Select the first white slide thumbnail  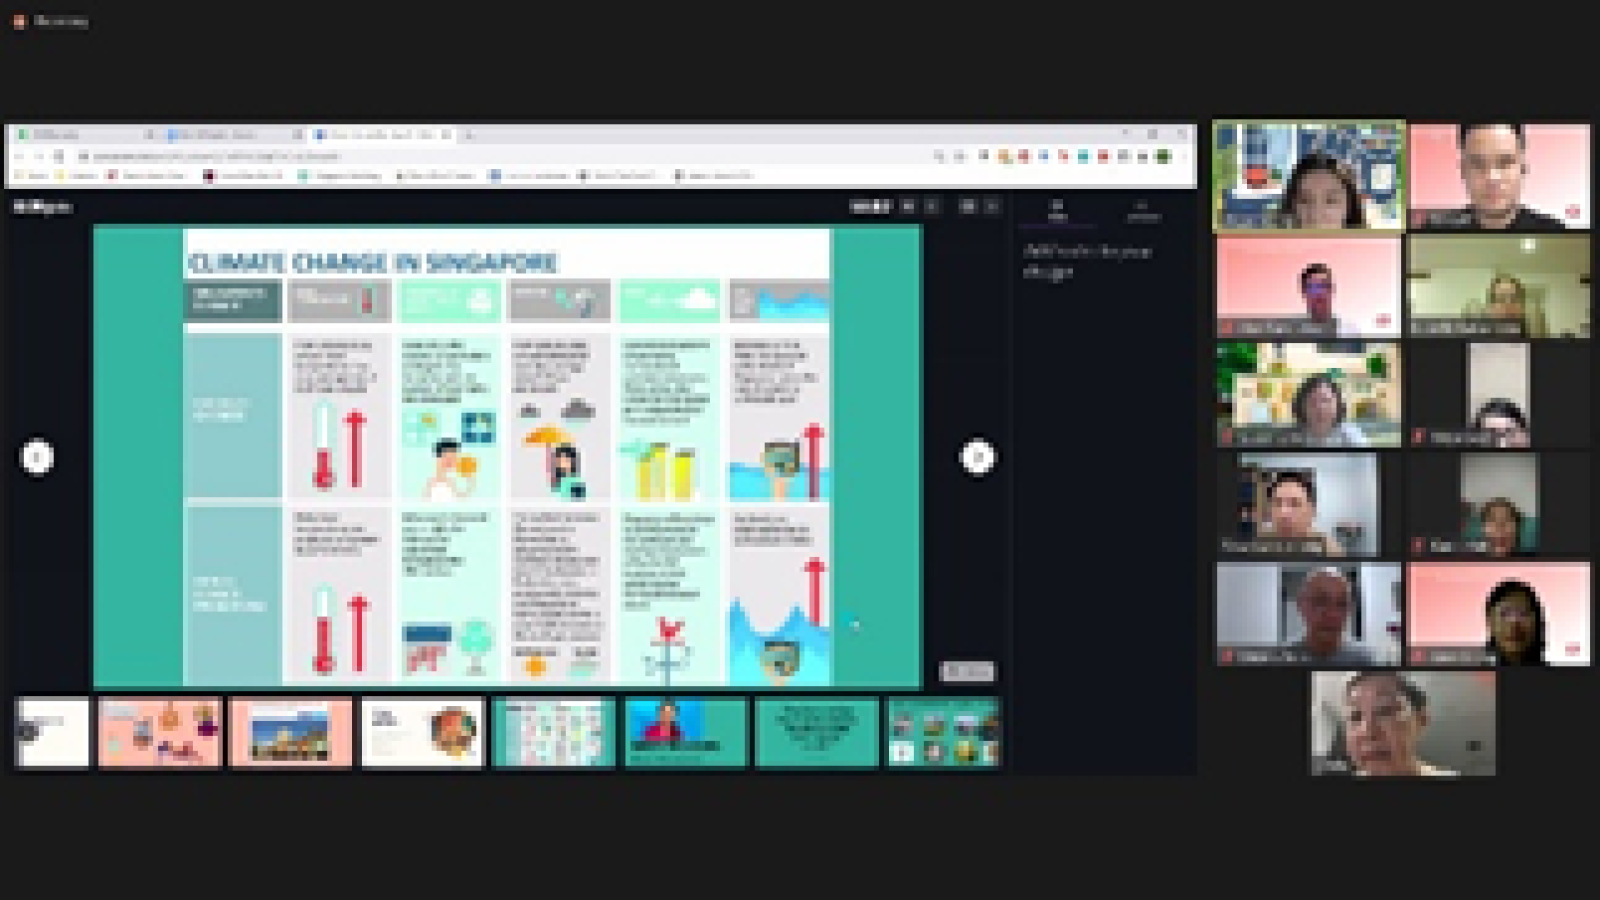point(52,733)
